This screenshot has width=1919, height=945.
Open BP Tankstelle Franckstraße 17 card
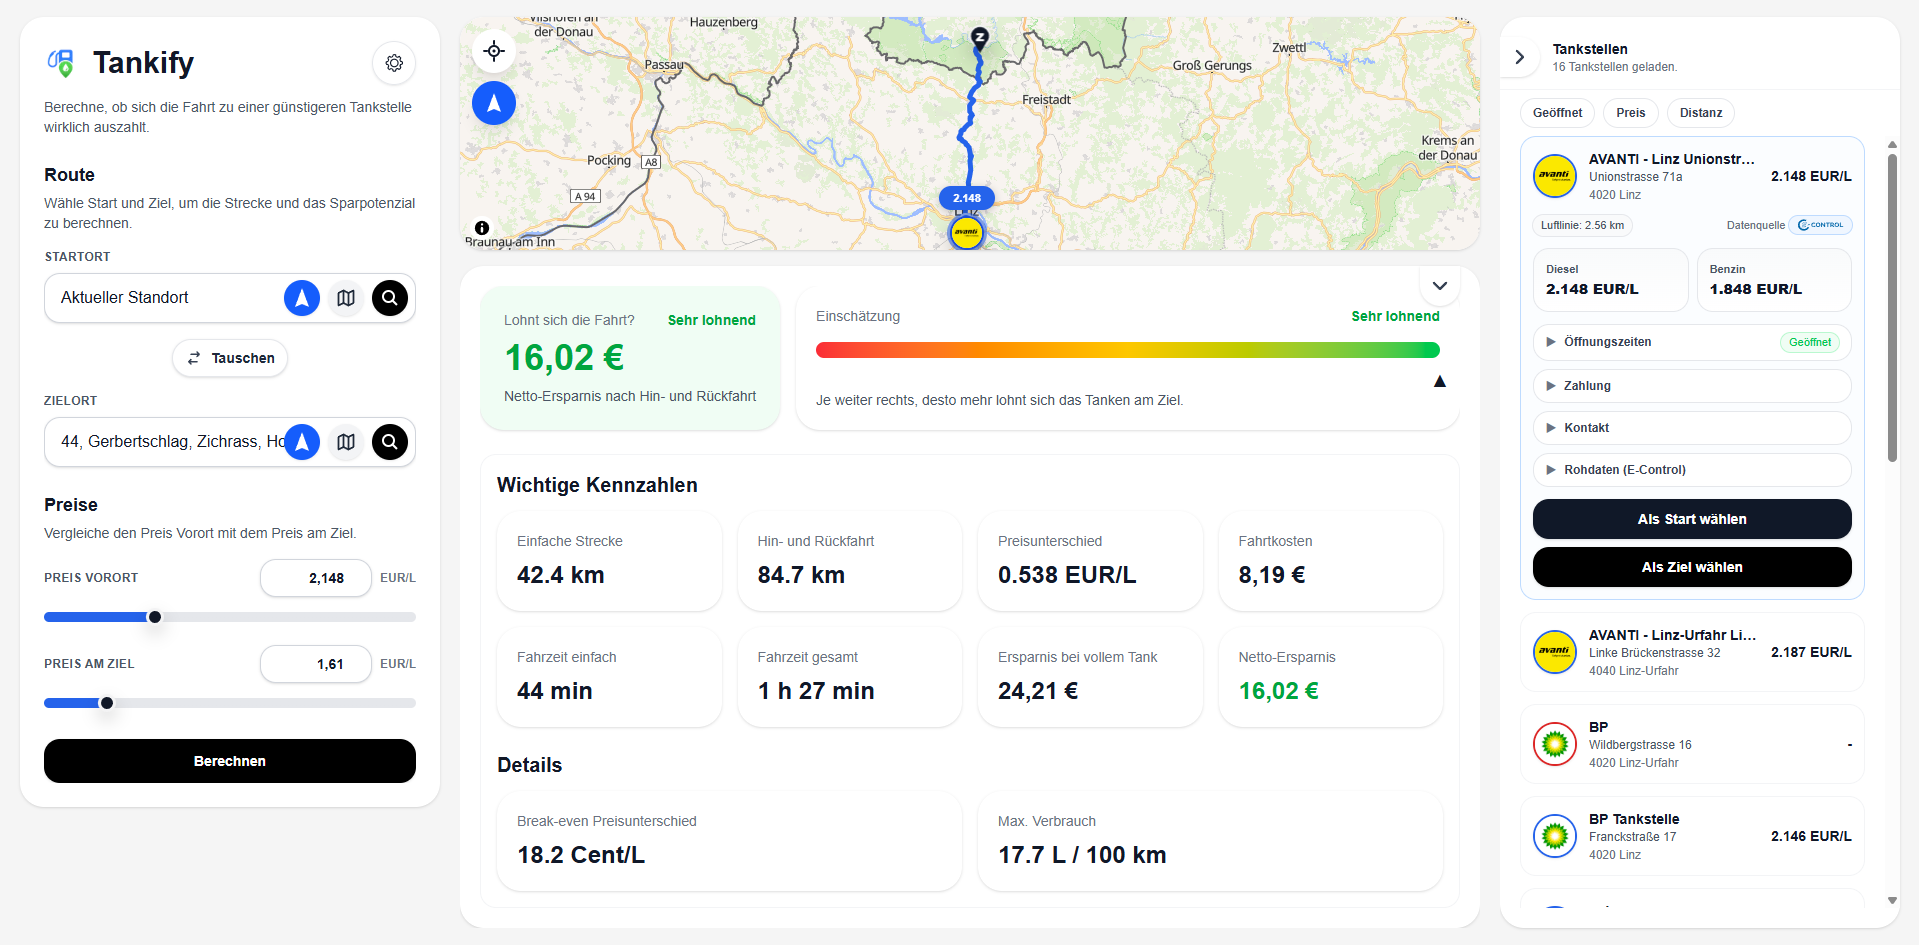point(1692,836)
